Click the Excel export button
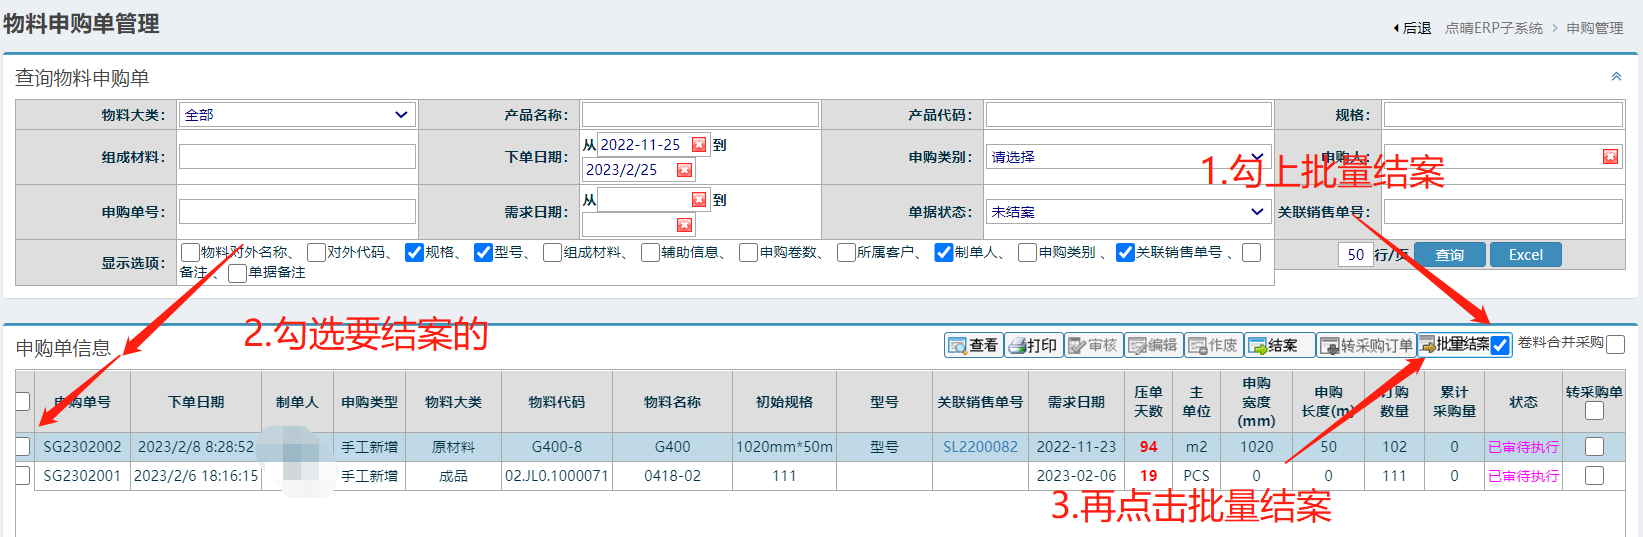 [x=1526, y=255]
